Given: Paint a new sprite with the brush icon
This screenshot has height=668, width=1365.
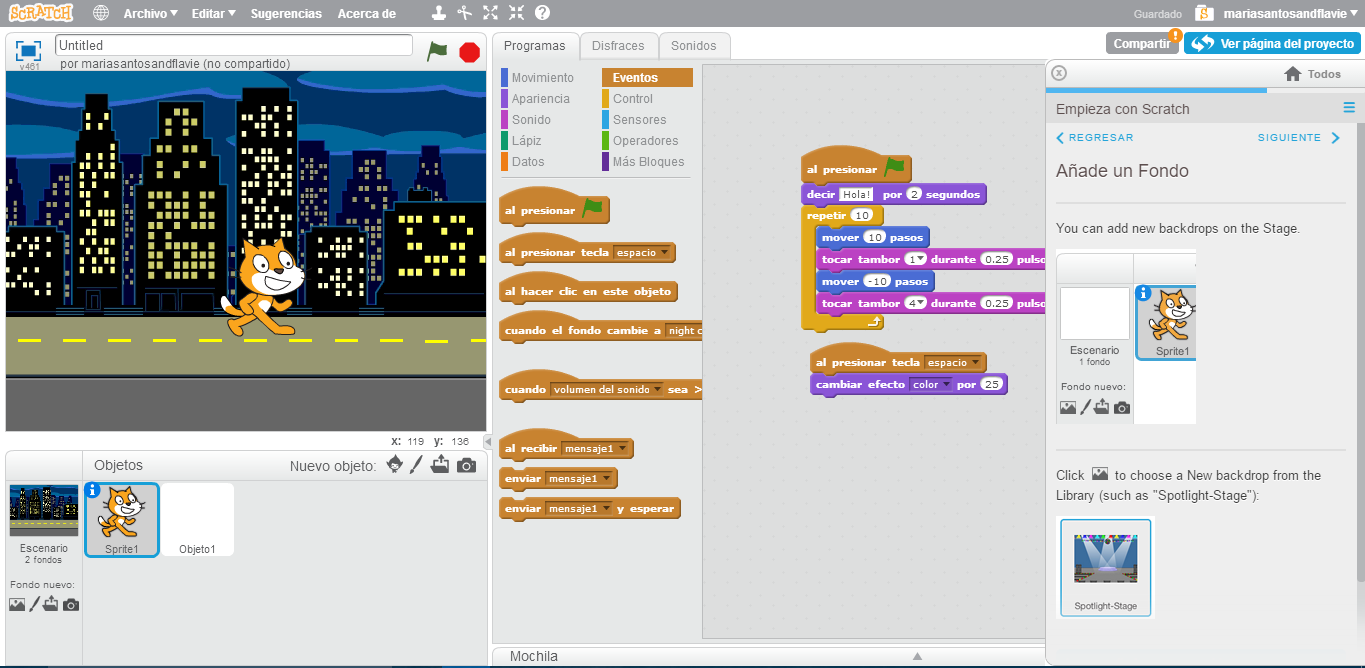Looking at the screenshot, I should click(417, 465).
